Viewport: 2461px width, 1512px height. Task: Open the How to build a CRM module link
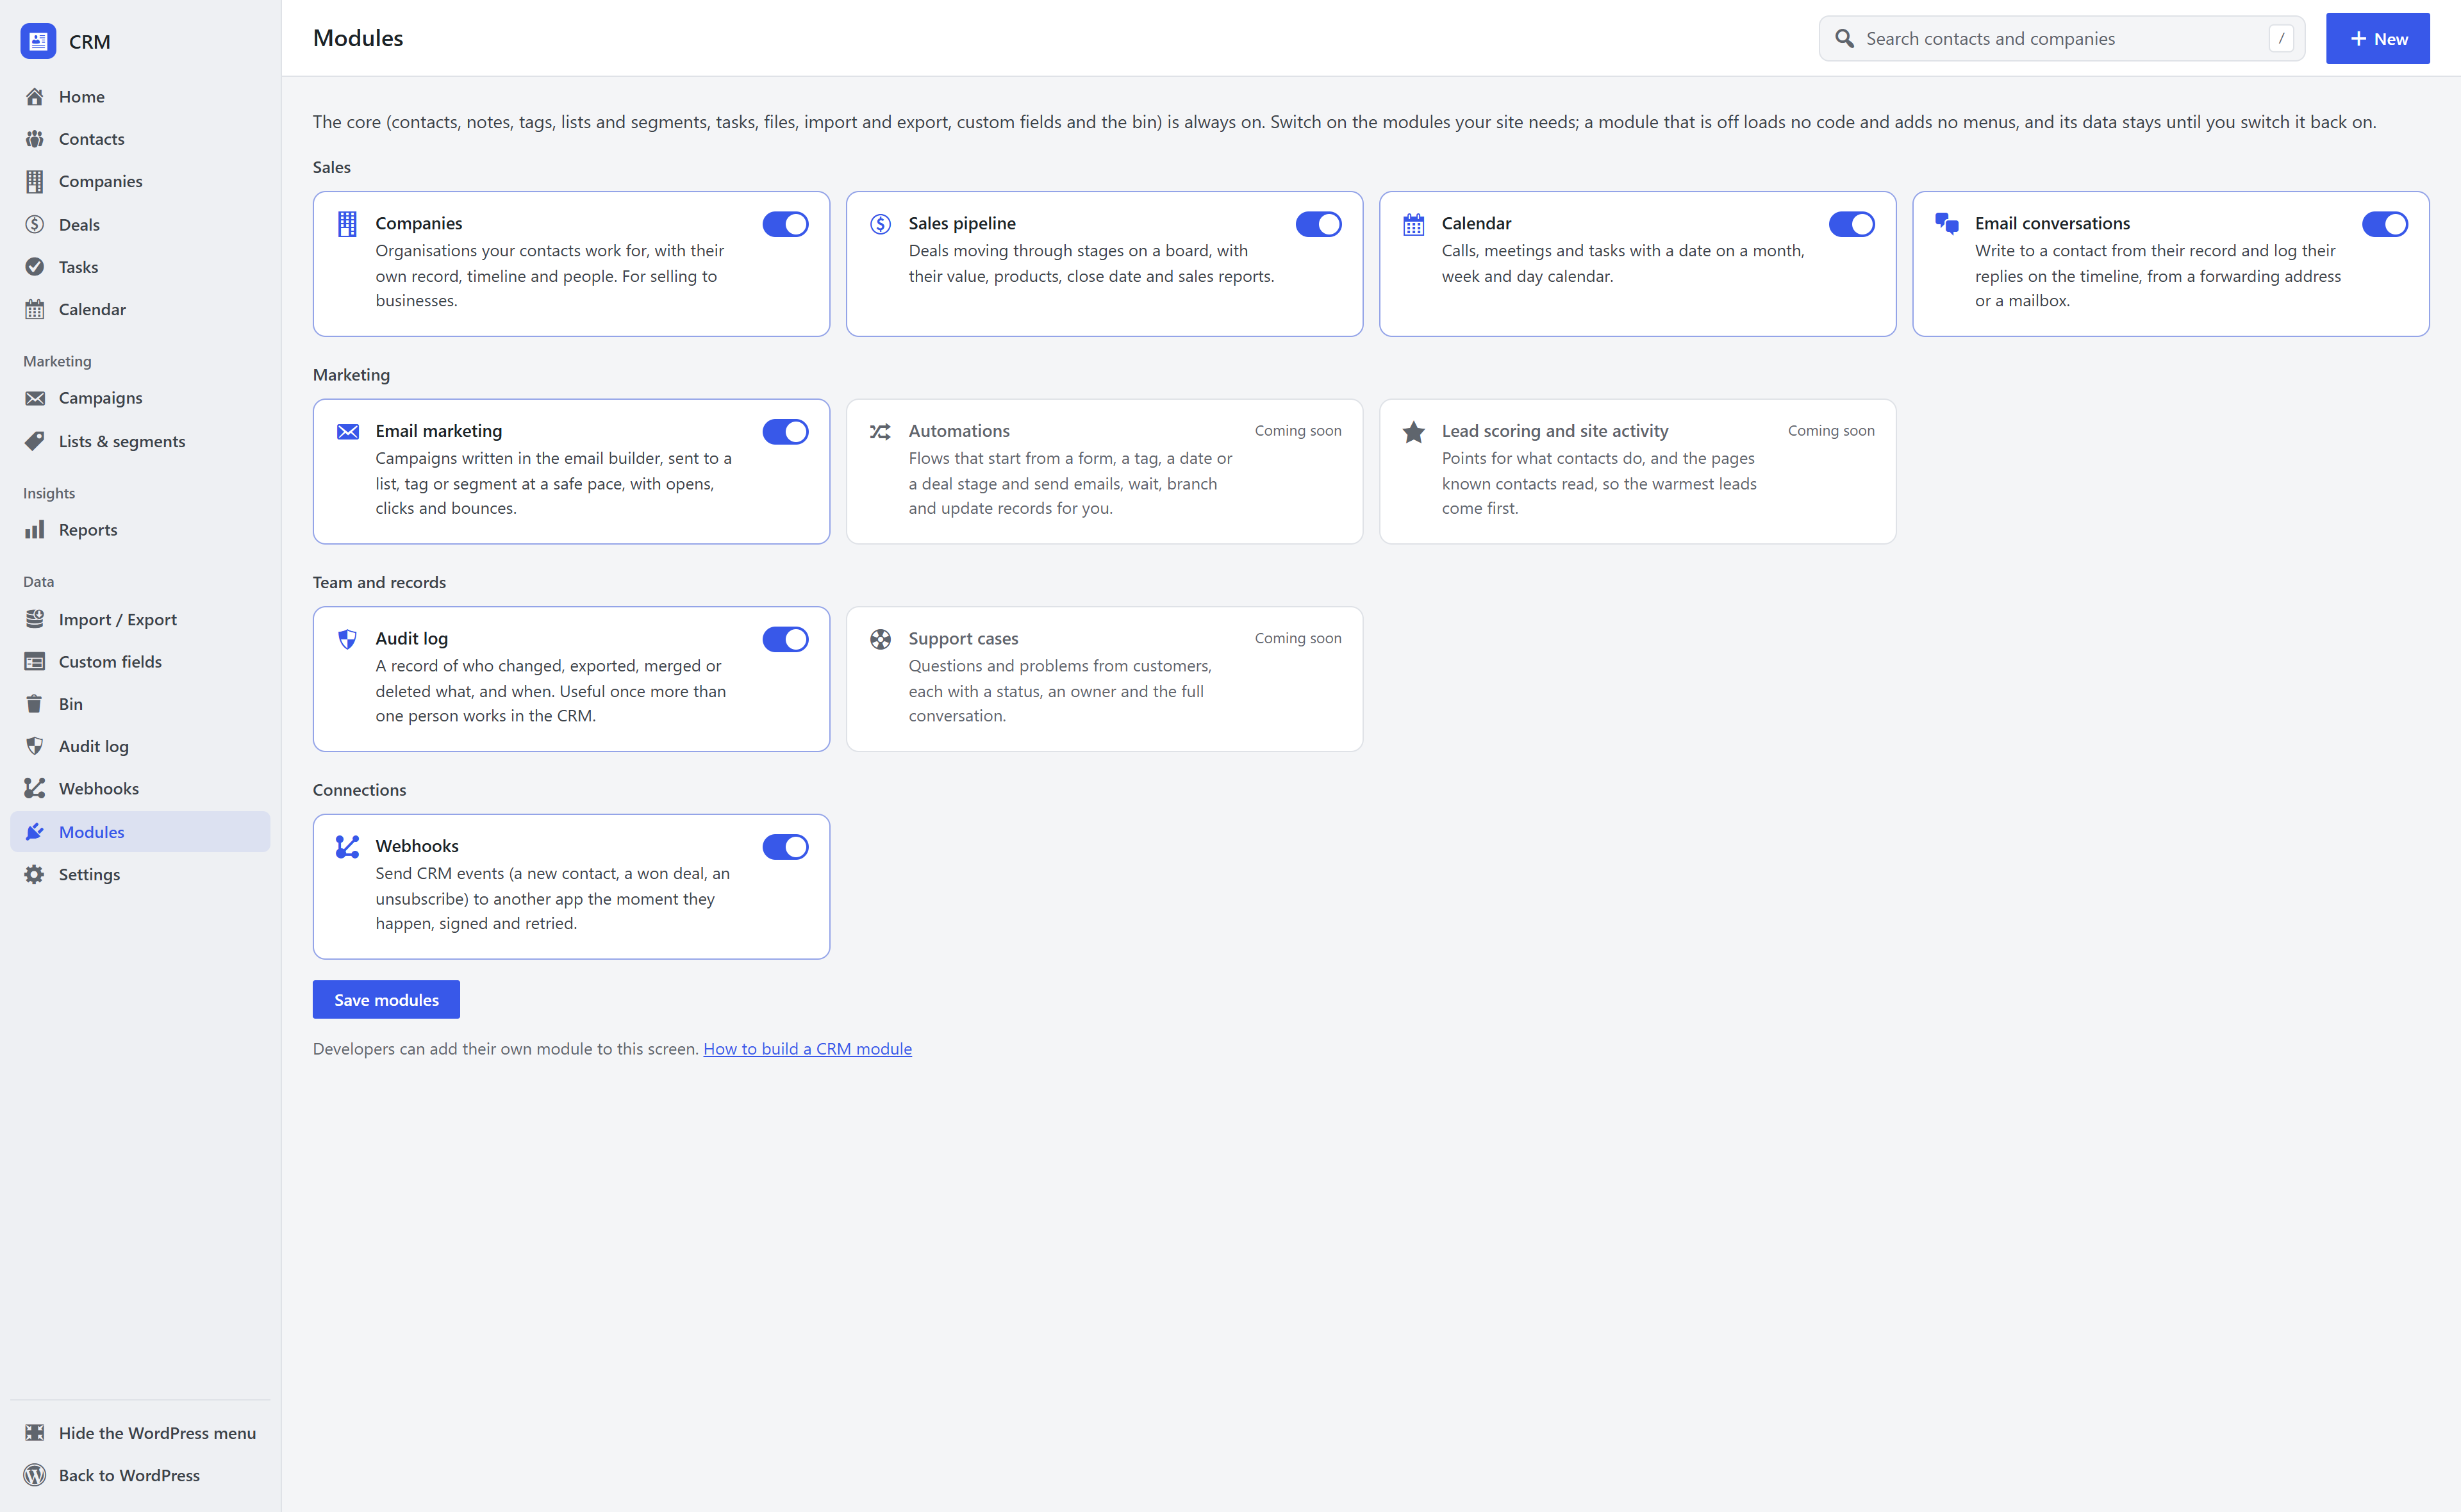(807, 1048)
